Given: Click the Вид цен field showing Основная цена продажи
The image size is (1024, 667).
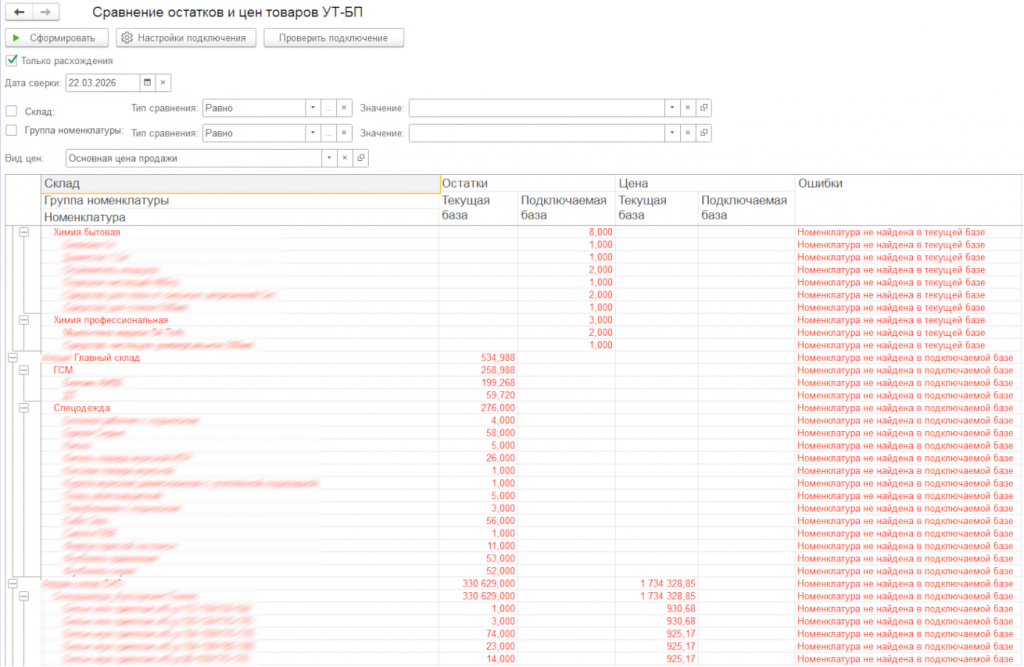Looking at the screenshot, I should point(194,158).
